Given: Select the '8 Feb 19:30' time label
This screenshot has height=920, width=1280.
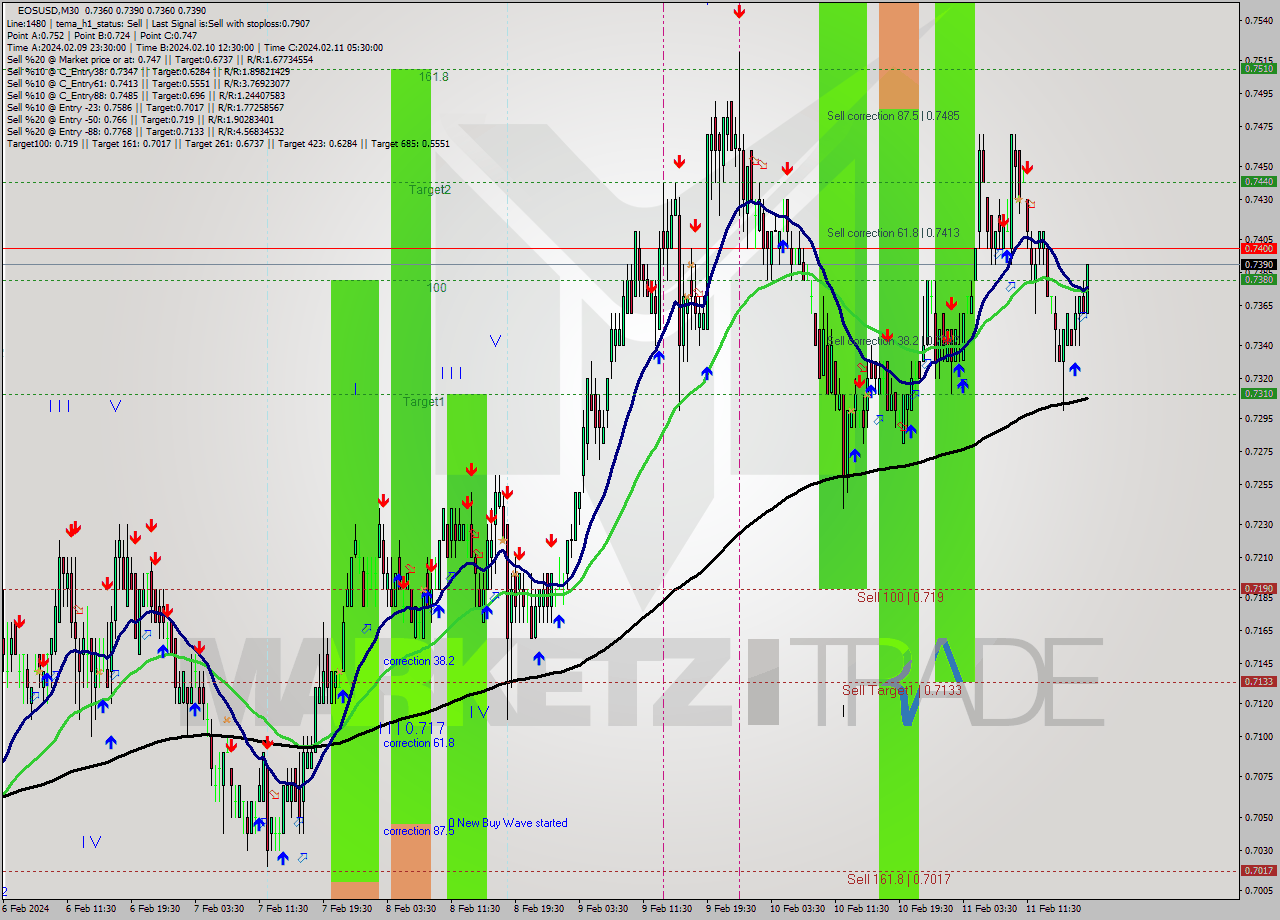Looking at the screenshot, I should coord(539,909).
